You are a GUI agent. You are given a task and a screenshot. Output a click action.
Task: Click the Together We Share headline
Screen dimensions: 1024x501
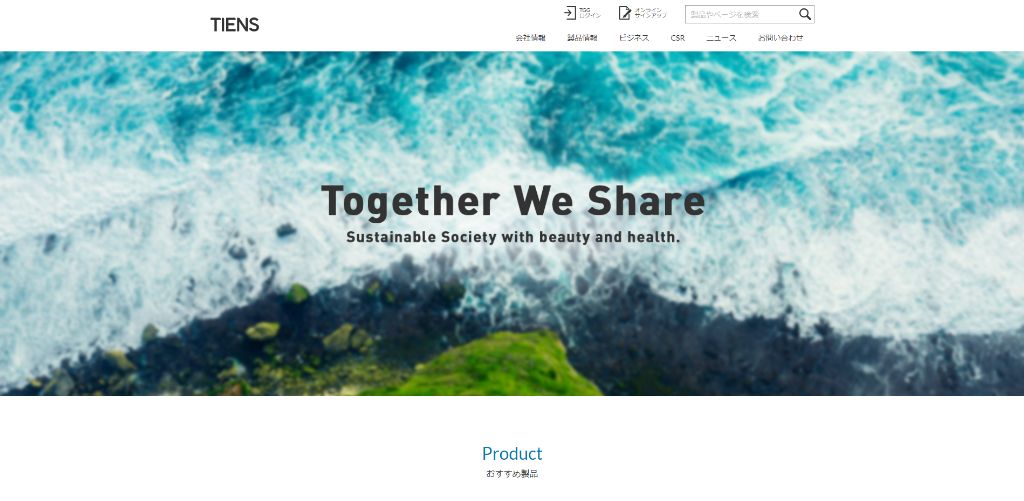click(x=513, y=201)
